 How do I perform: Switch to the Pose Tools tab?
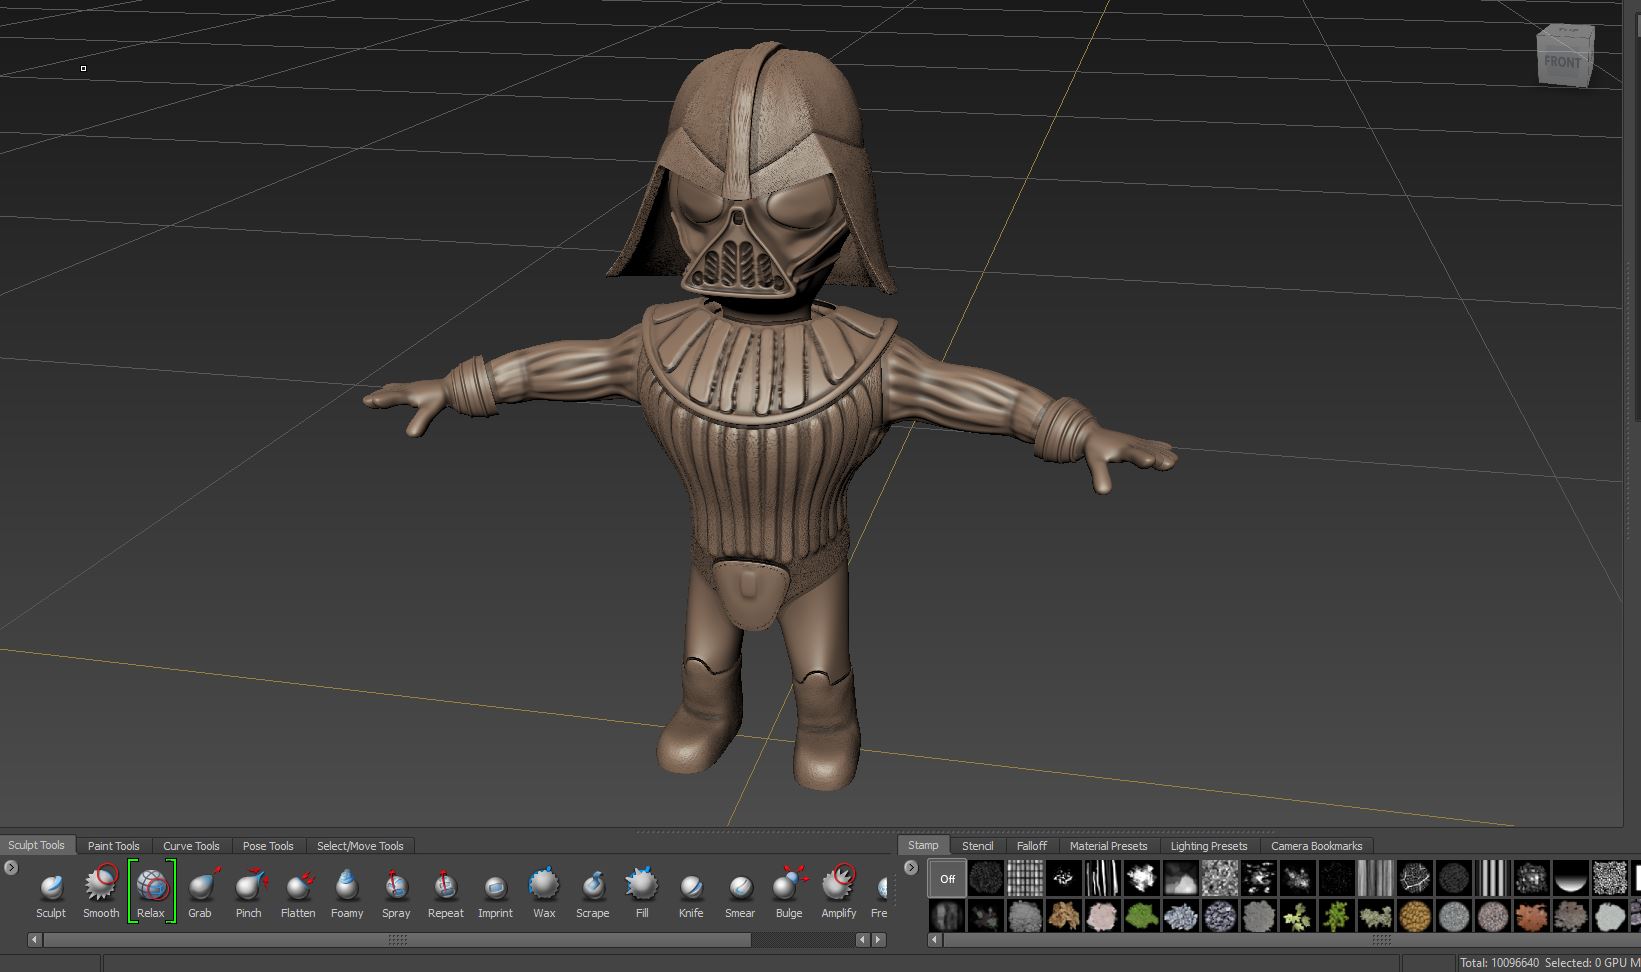(268, 846)
